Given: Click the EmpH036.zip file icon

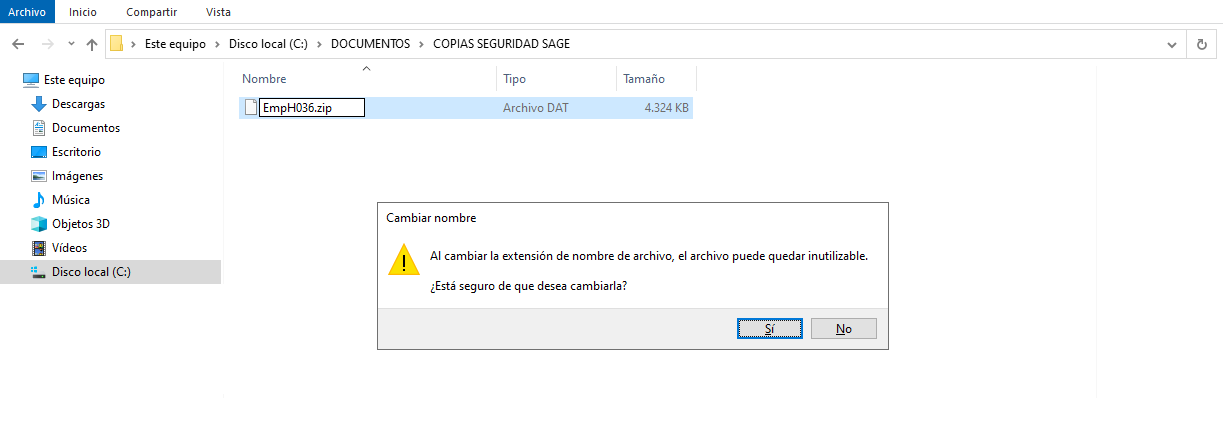Looking at the screenshot, I should [x=251, y=108].
